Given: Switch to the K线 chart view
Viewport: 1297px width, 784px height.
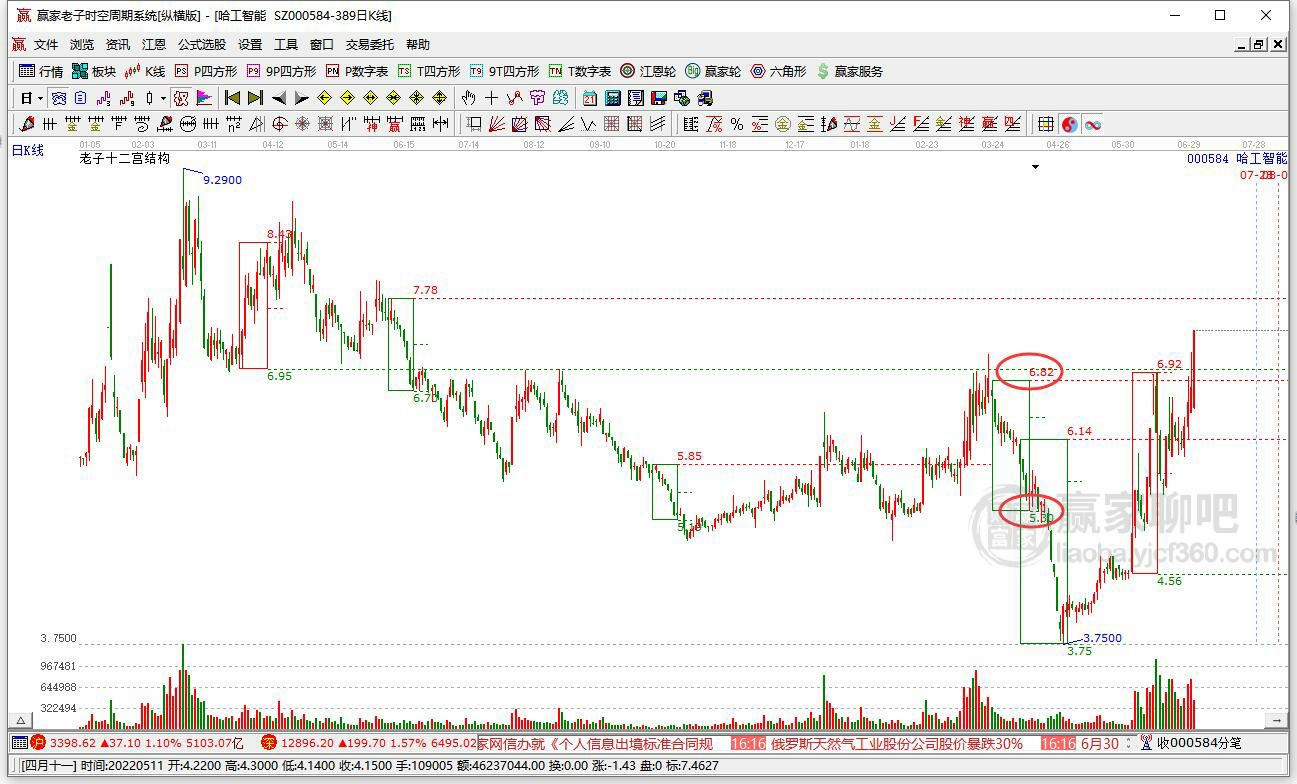Looking at the screenshot, I should [145, 71].
